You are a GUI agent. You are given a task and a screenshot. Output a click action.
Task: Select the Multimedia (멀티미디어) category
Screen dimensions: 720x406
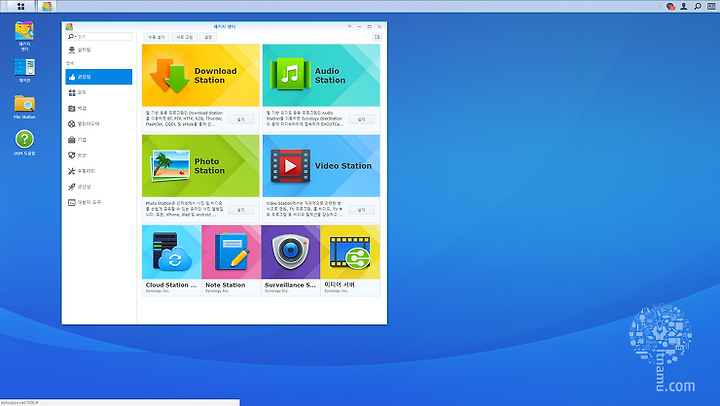pos(99,124)
